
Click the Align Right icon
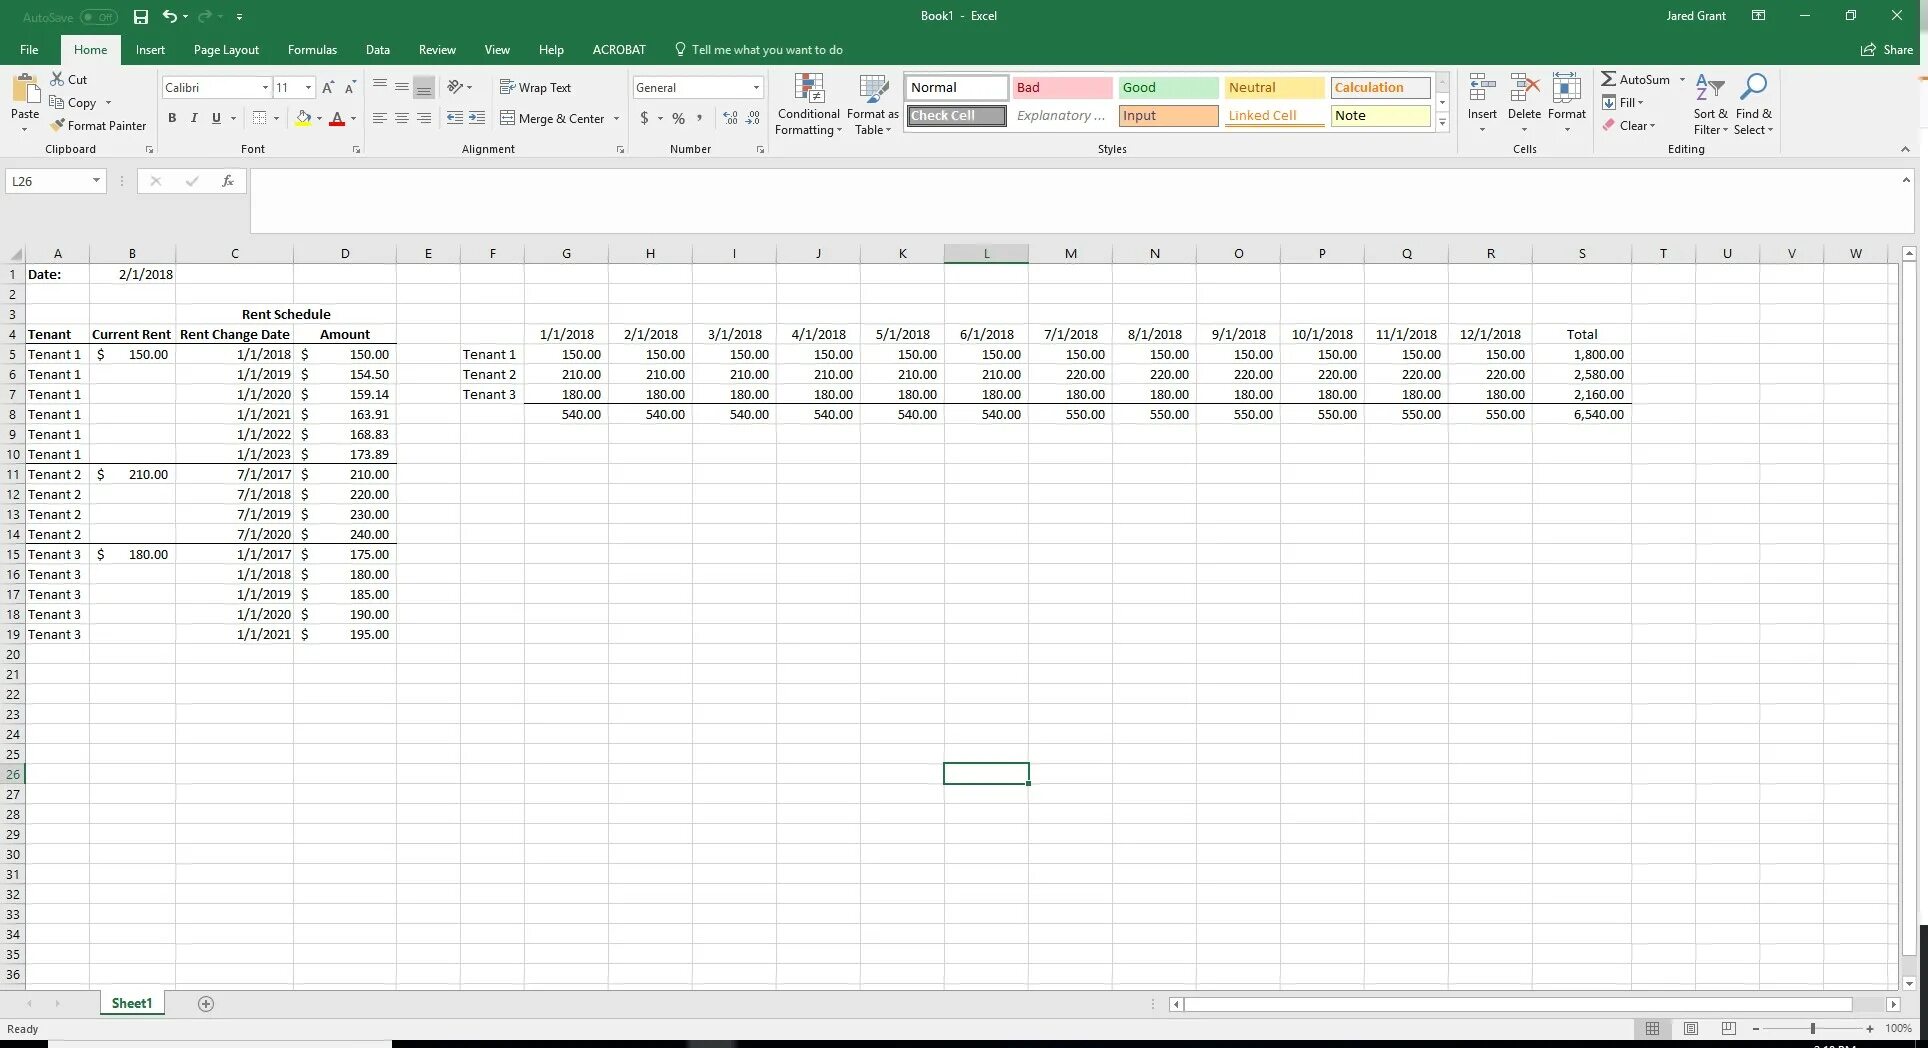[x=424, y=118]
